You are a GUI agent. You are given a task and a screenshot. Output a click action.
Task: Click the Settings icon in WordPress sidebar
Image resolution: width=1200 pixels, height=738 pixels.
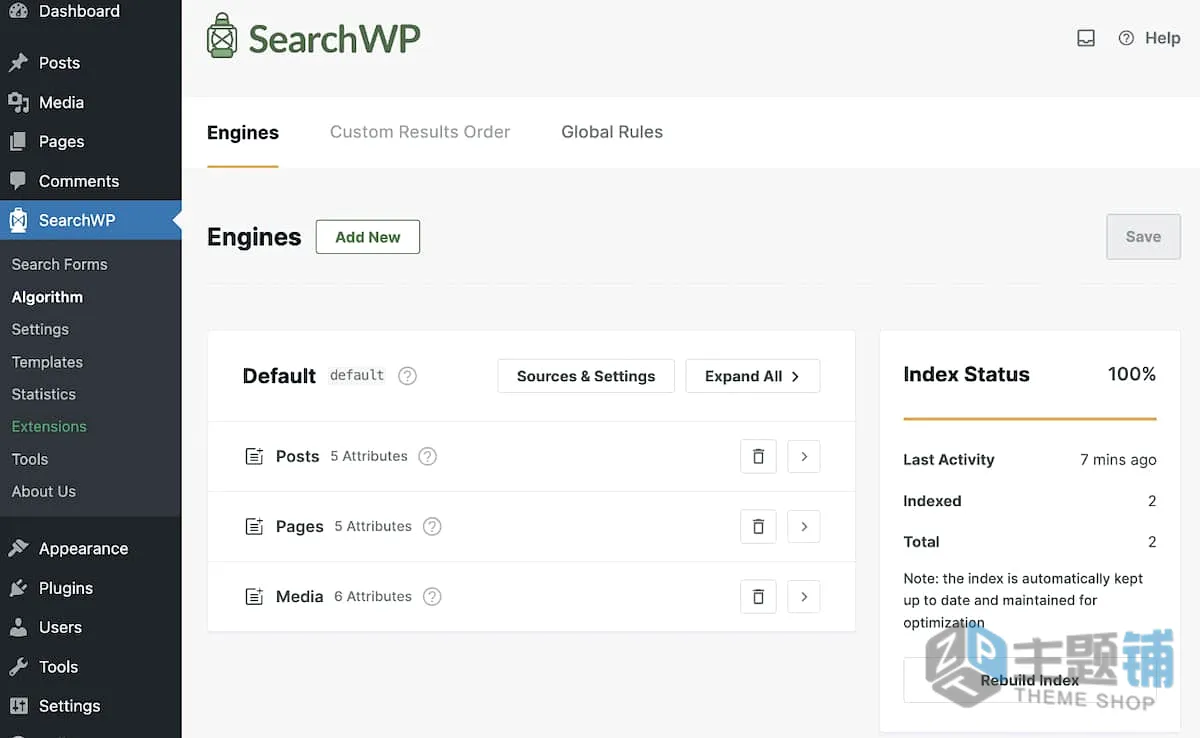[18, 706]
